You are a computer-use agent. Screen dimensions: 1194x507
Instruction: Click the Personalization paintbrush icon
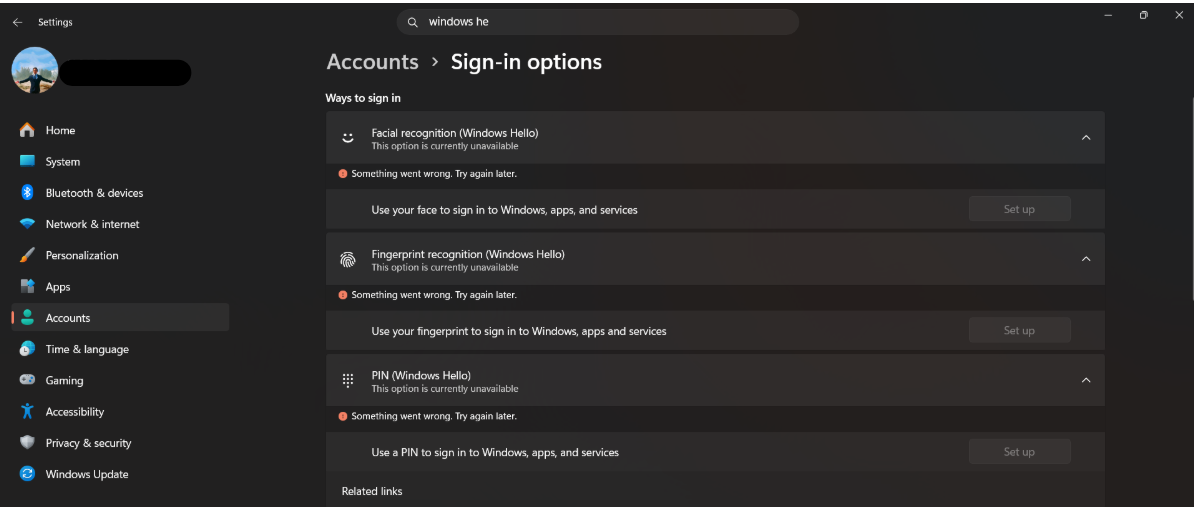[x=27, y=255]
